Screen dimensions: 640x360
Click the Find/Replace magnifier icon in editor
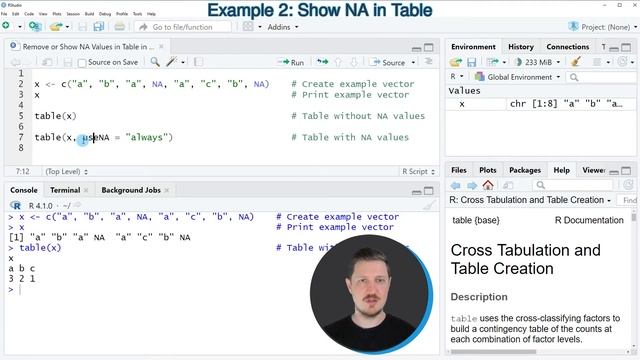point(155,62)
